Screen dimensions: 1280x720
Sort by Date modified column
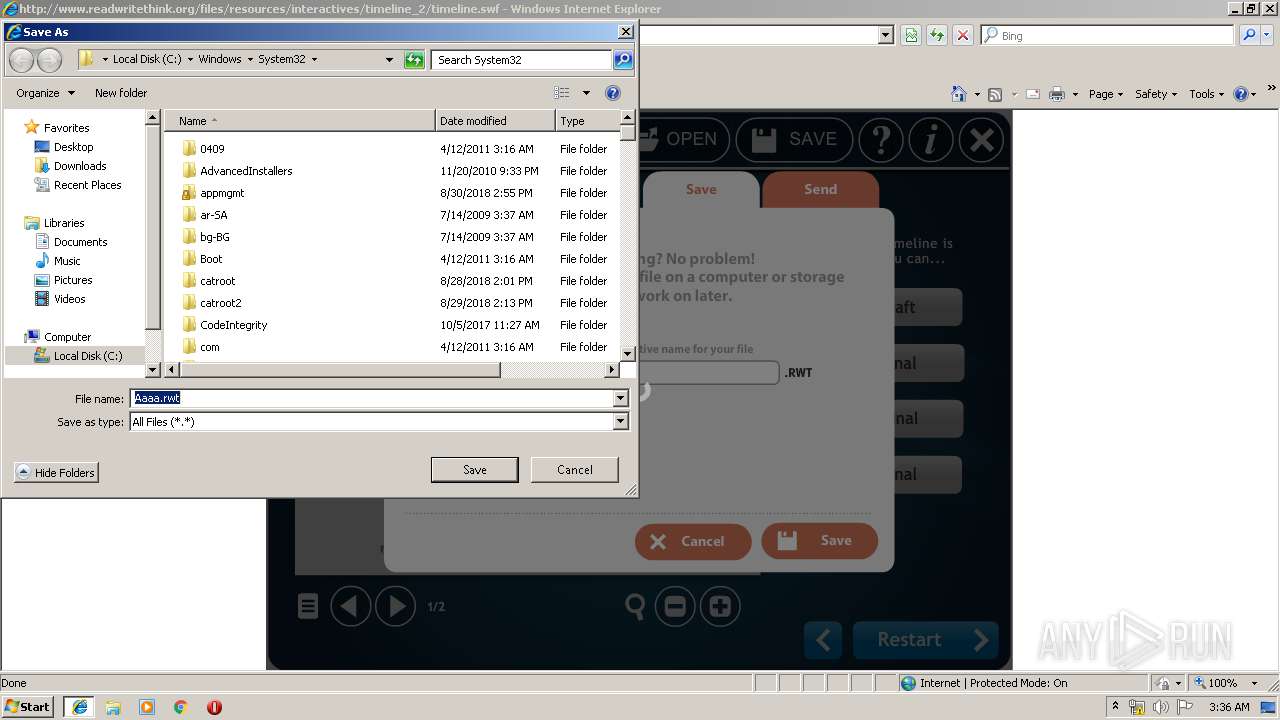[x=495, y=121]
